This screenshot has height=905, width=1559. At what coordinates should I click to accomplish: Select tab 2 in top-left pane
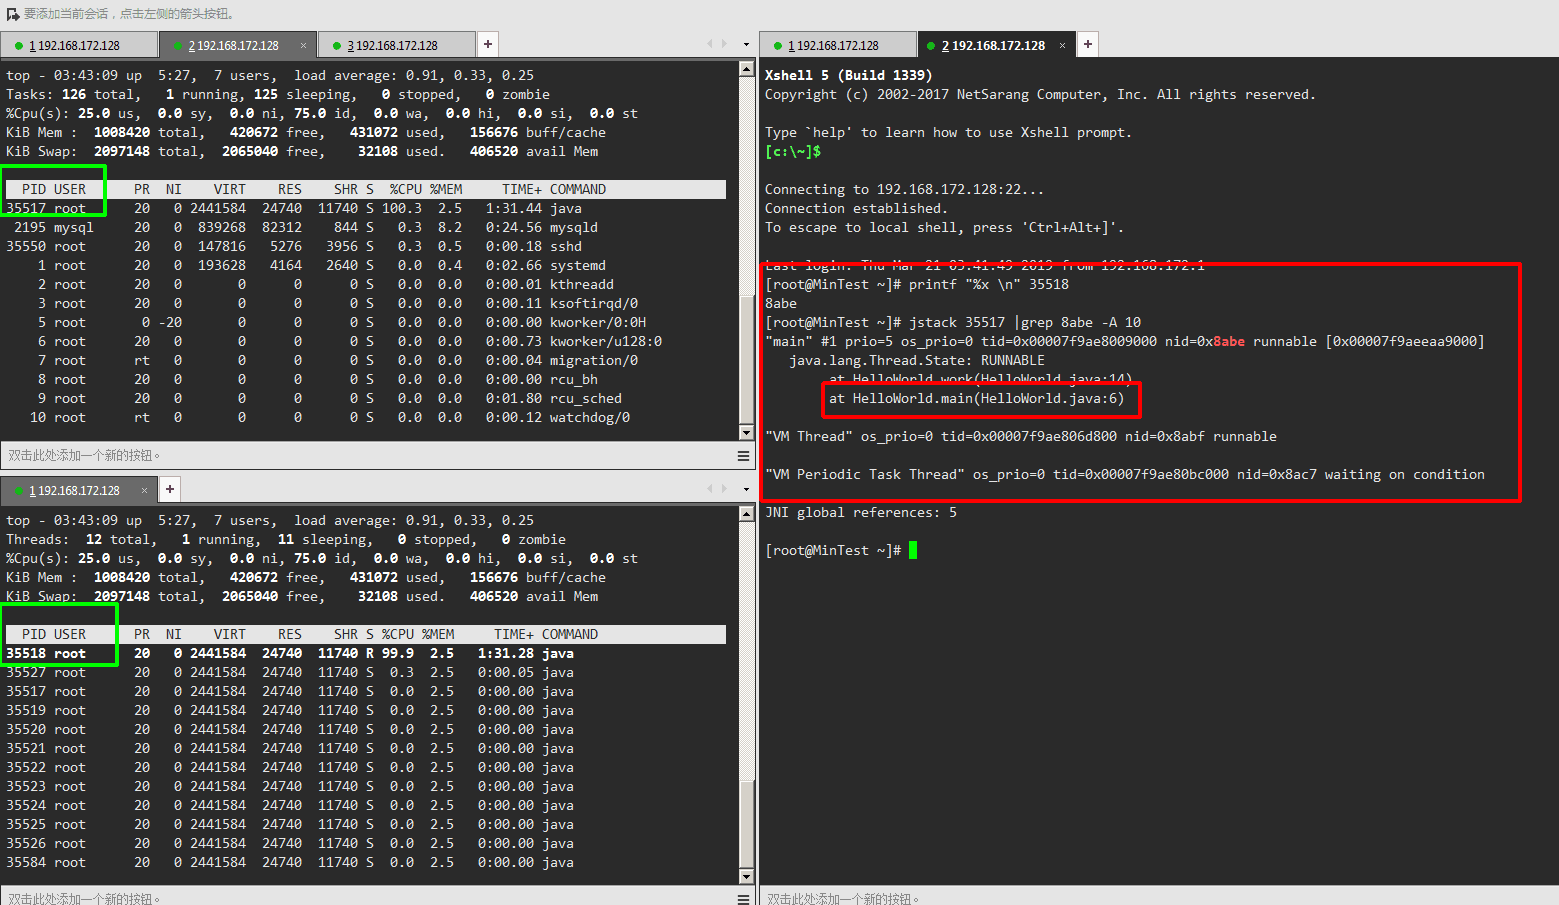[237, 45]
